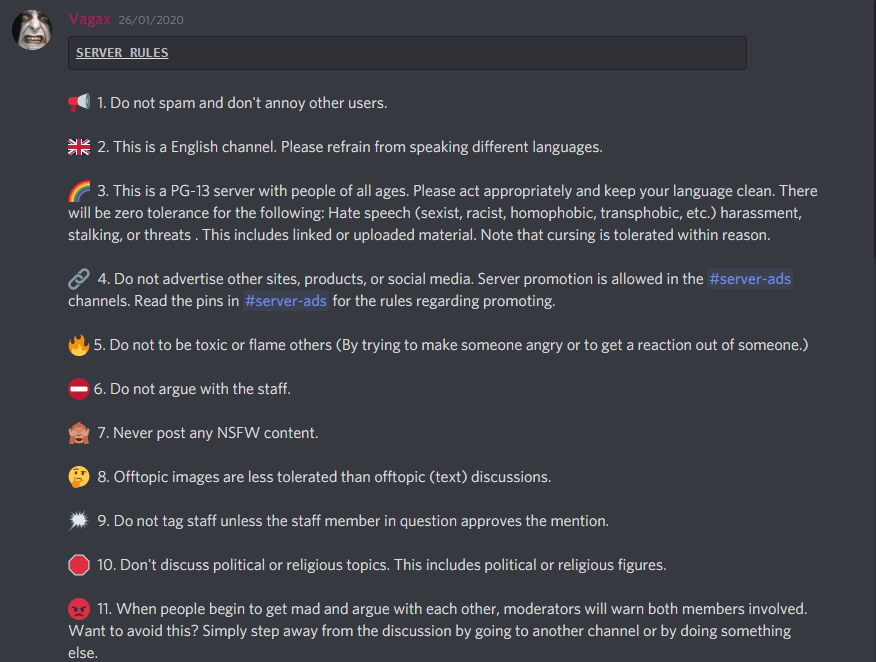
Task: Click the collision burst emoji beside rule 9
Action: [79, 521]
